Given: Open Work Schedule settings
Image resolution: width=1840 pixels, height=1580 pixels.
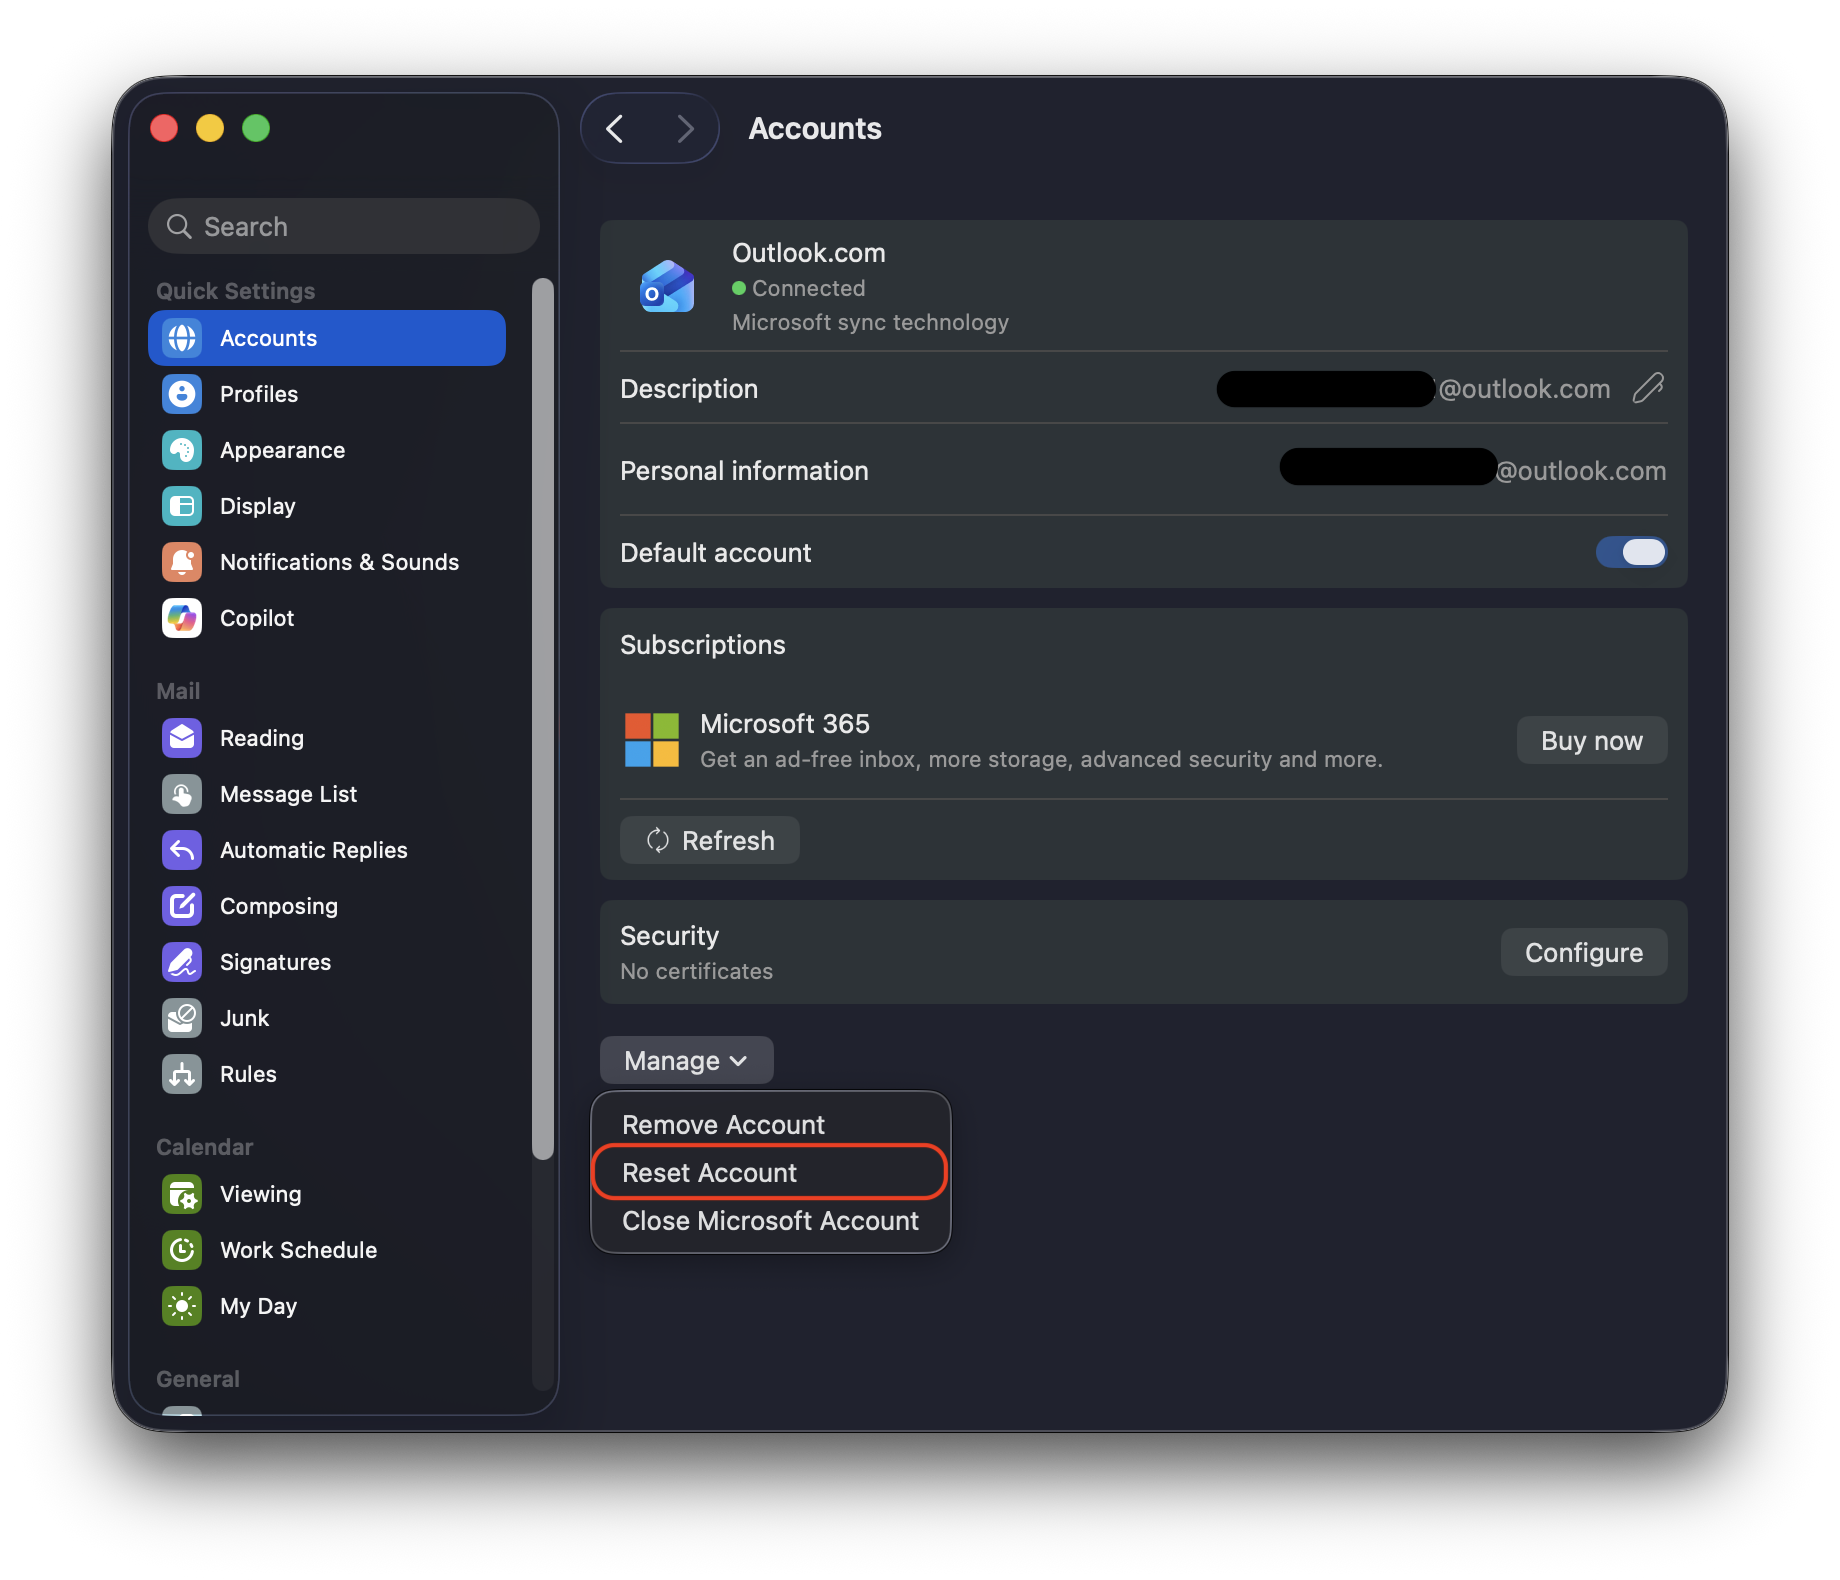Looking at the screenshot, I should tap(327, 1250).
